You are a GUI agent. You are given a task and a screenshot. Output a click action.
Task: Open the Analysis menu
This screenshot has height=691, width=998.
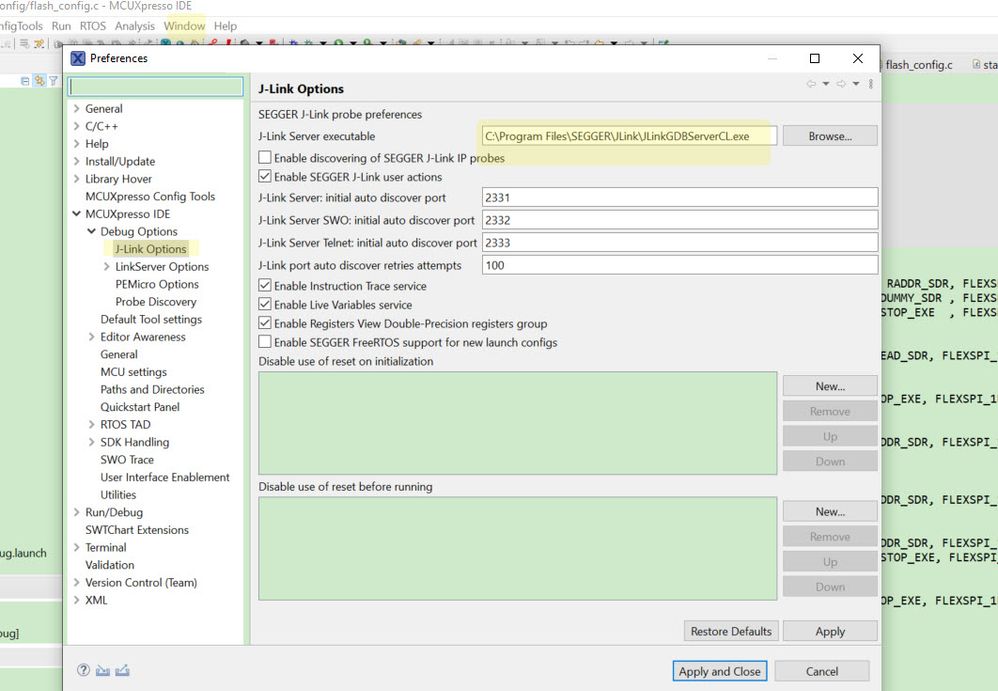pyautogui.click(x=134, y=26)
